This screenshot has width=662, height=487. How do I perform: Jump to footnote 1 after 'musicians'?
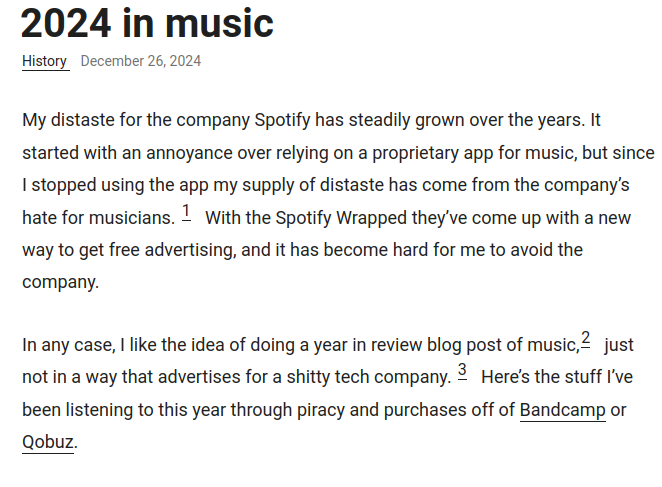click(186, 212)
